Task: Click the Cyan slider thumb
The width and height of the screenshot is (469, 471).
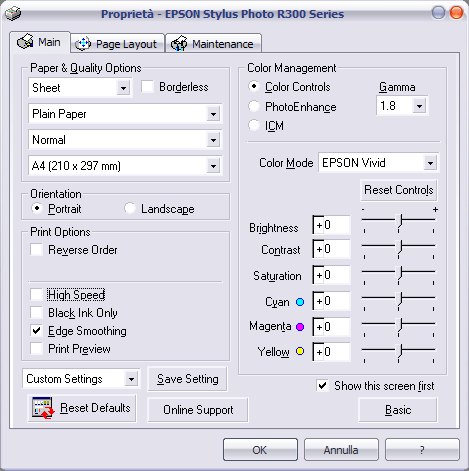Action: 399,300
